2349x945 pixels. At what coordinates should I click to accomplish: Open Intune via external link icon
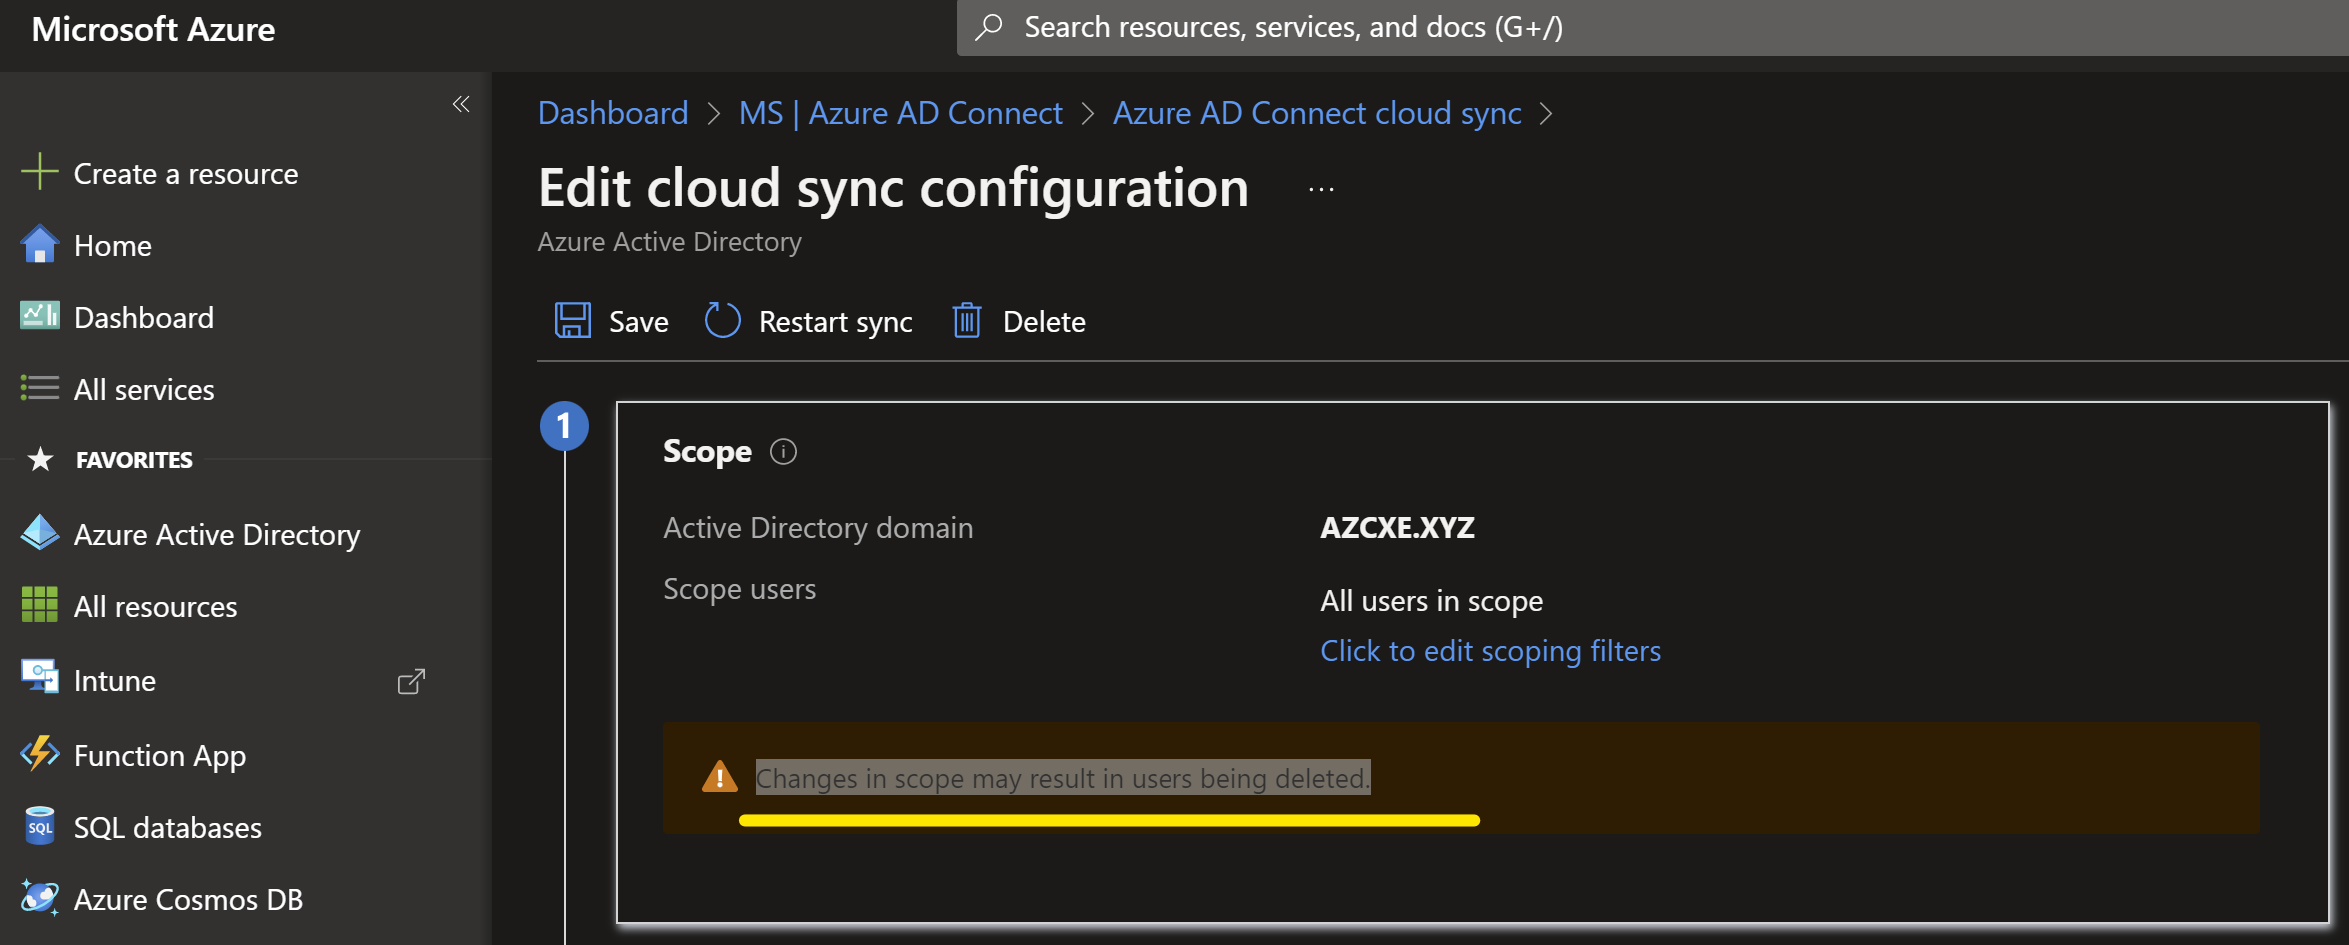point(411,681)
